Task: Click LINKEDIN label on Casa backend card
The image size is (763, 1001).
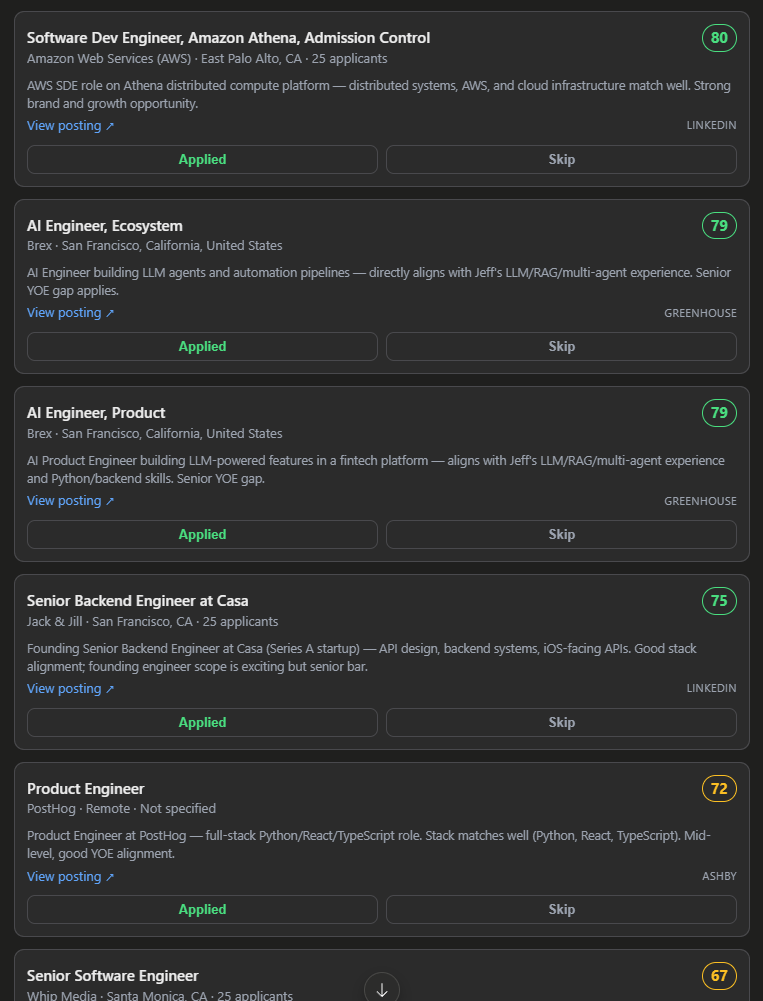Action: [x=711, y=688]
